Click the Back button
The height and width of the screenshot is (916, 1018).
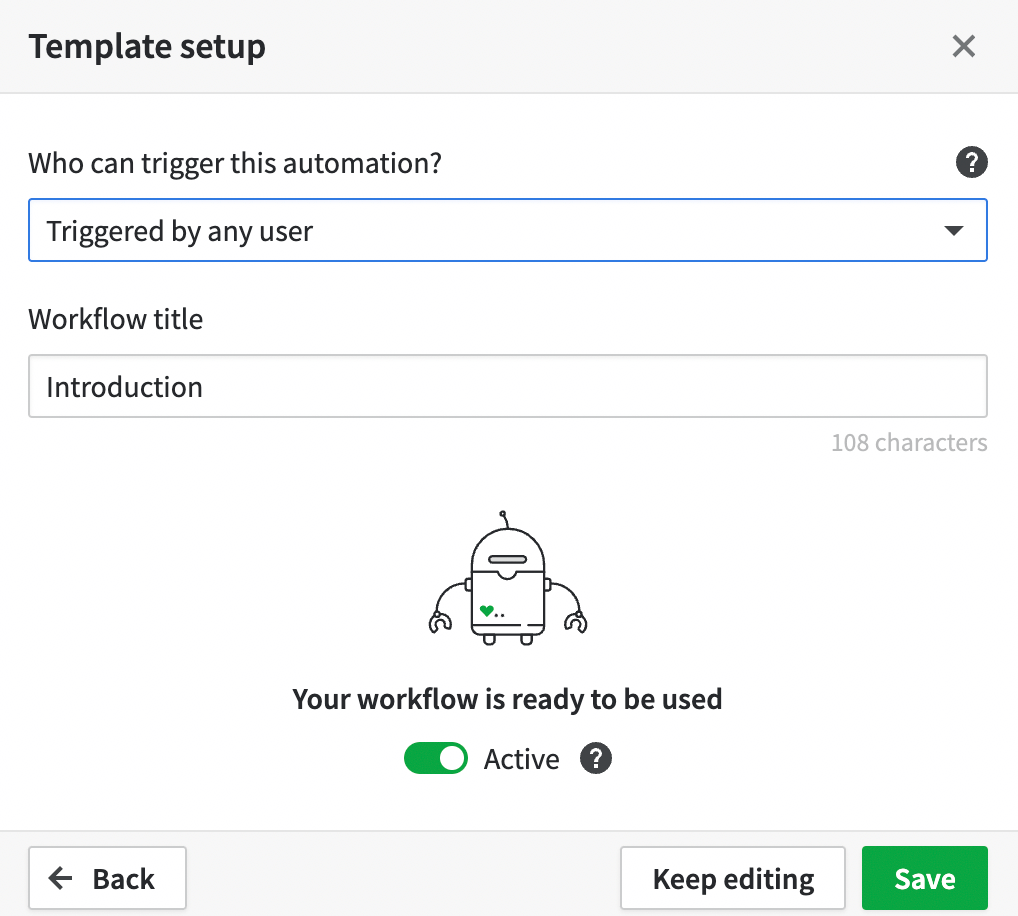tap(107, 878)
